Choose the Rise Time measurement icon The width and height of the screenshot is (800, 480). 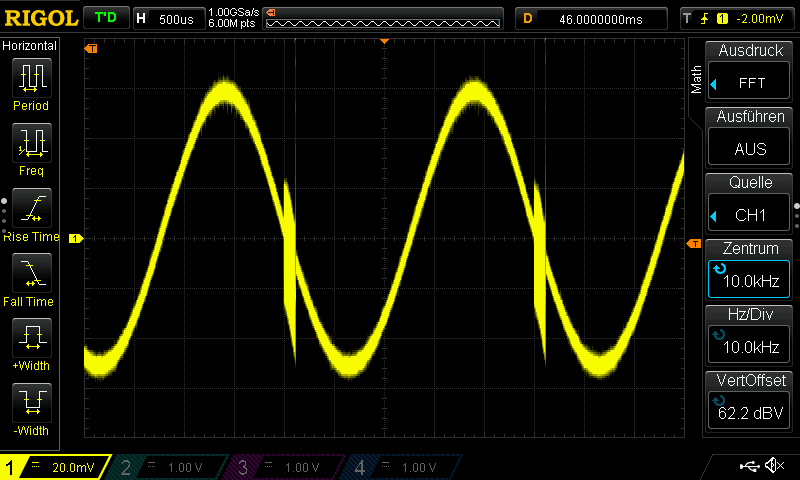pyautogui.click(x=31, y=208)
